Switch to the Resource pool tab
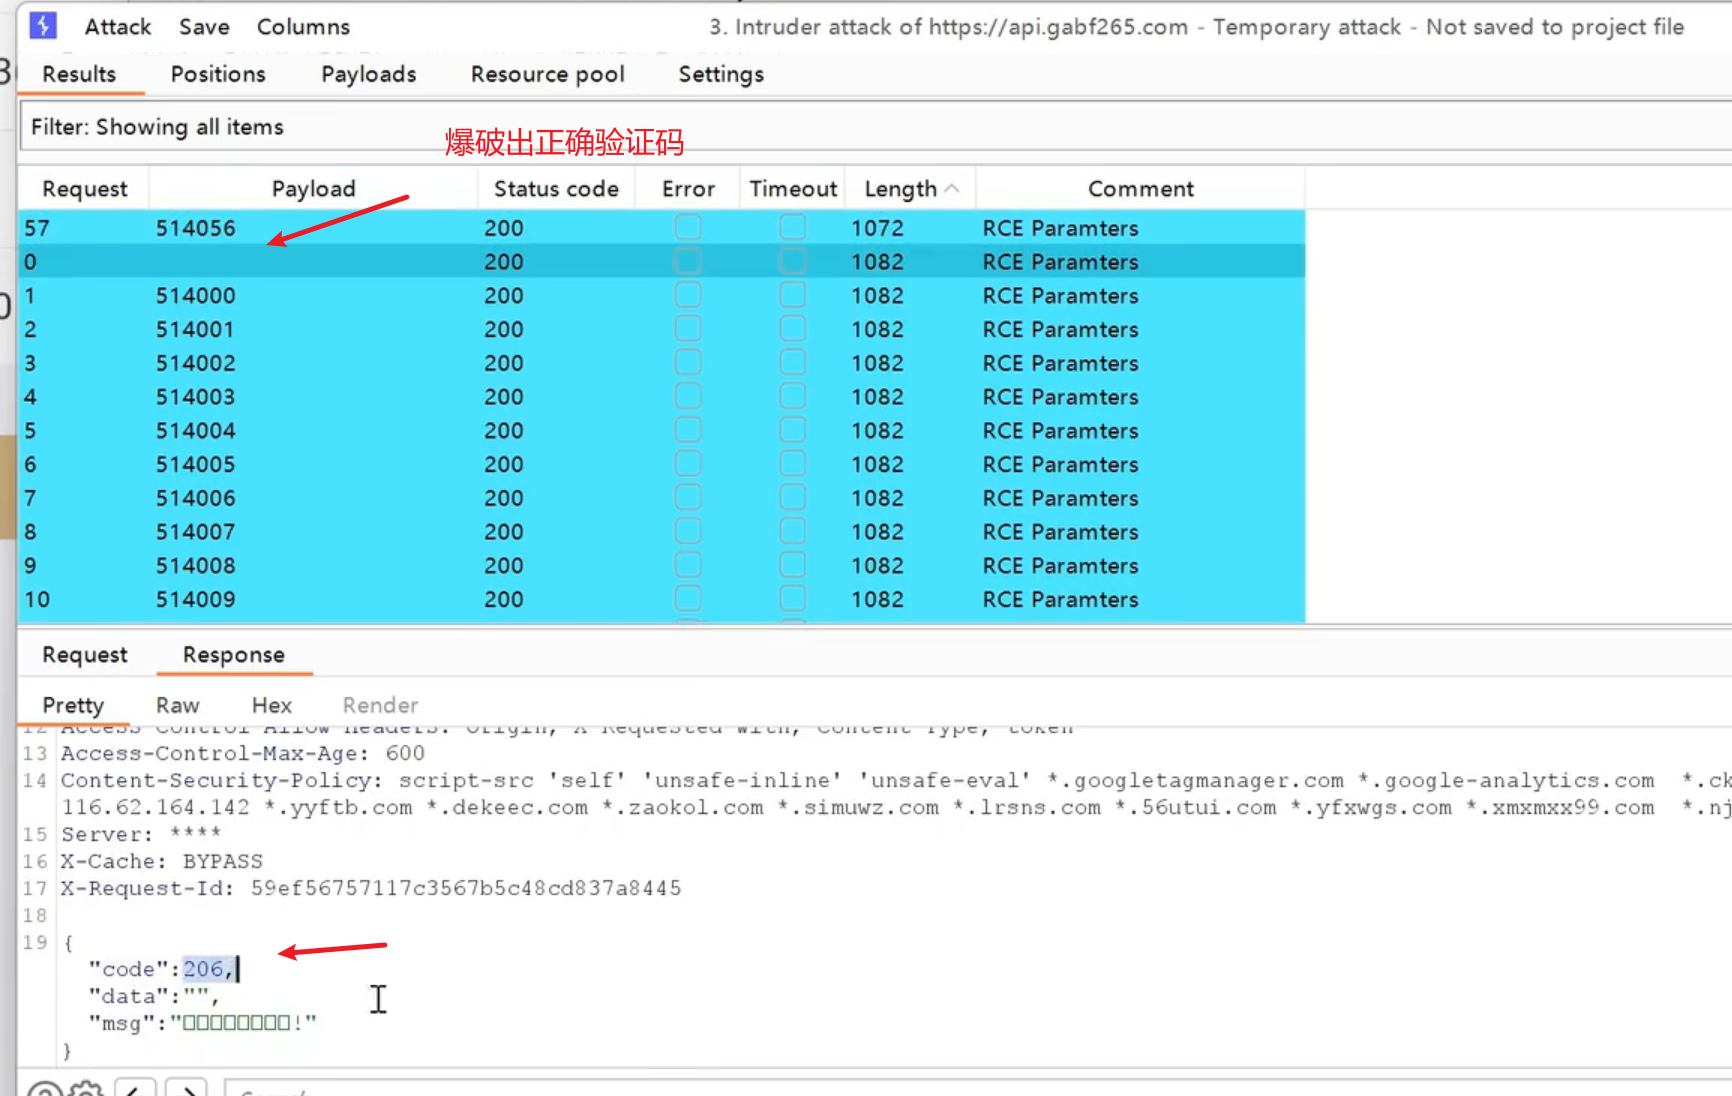 pos(547,74)
